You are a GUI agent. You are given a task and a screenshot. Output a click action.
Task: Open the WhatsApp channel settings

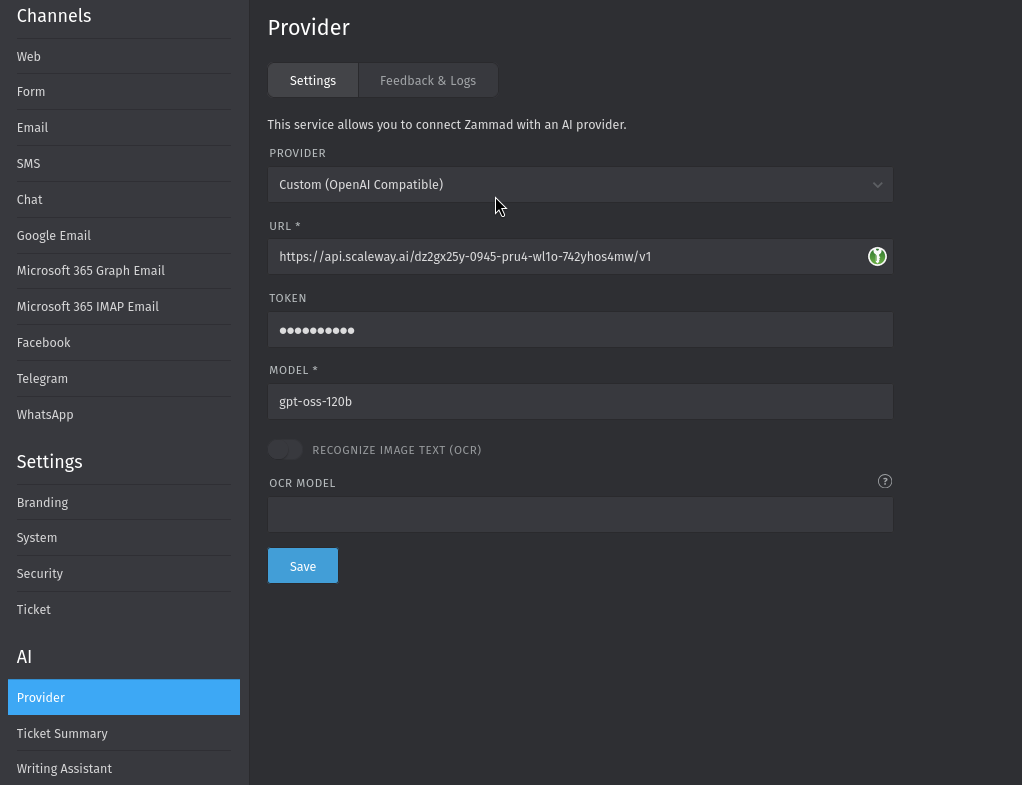tap(45, 414)
